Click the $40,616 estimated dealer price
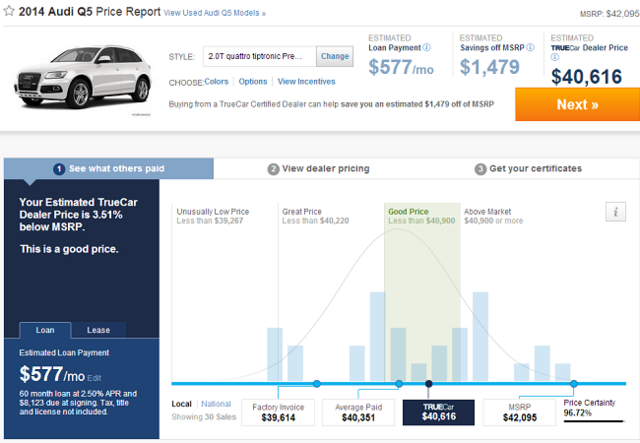This screenshot has width=640, height=443. click(x=587, y=77)
